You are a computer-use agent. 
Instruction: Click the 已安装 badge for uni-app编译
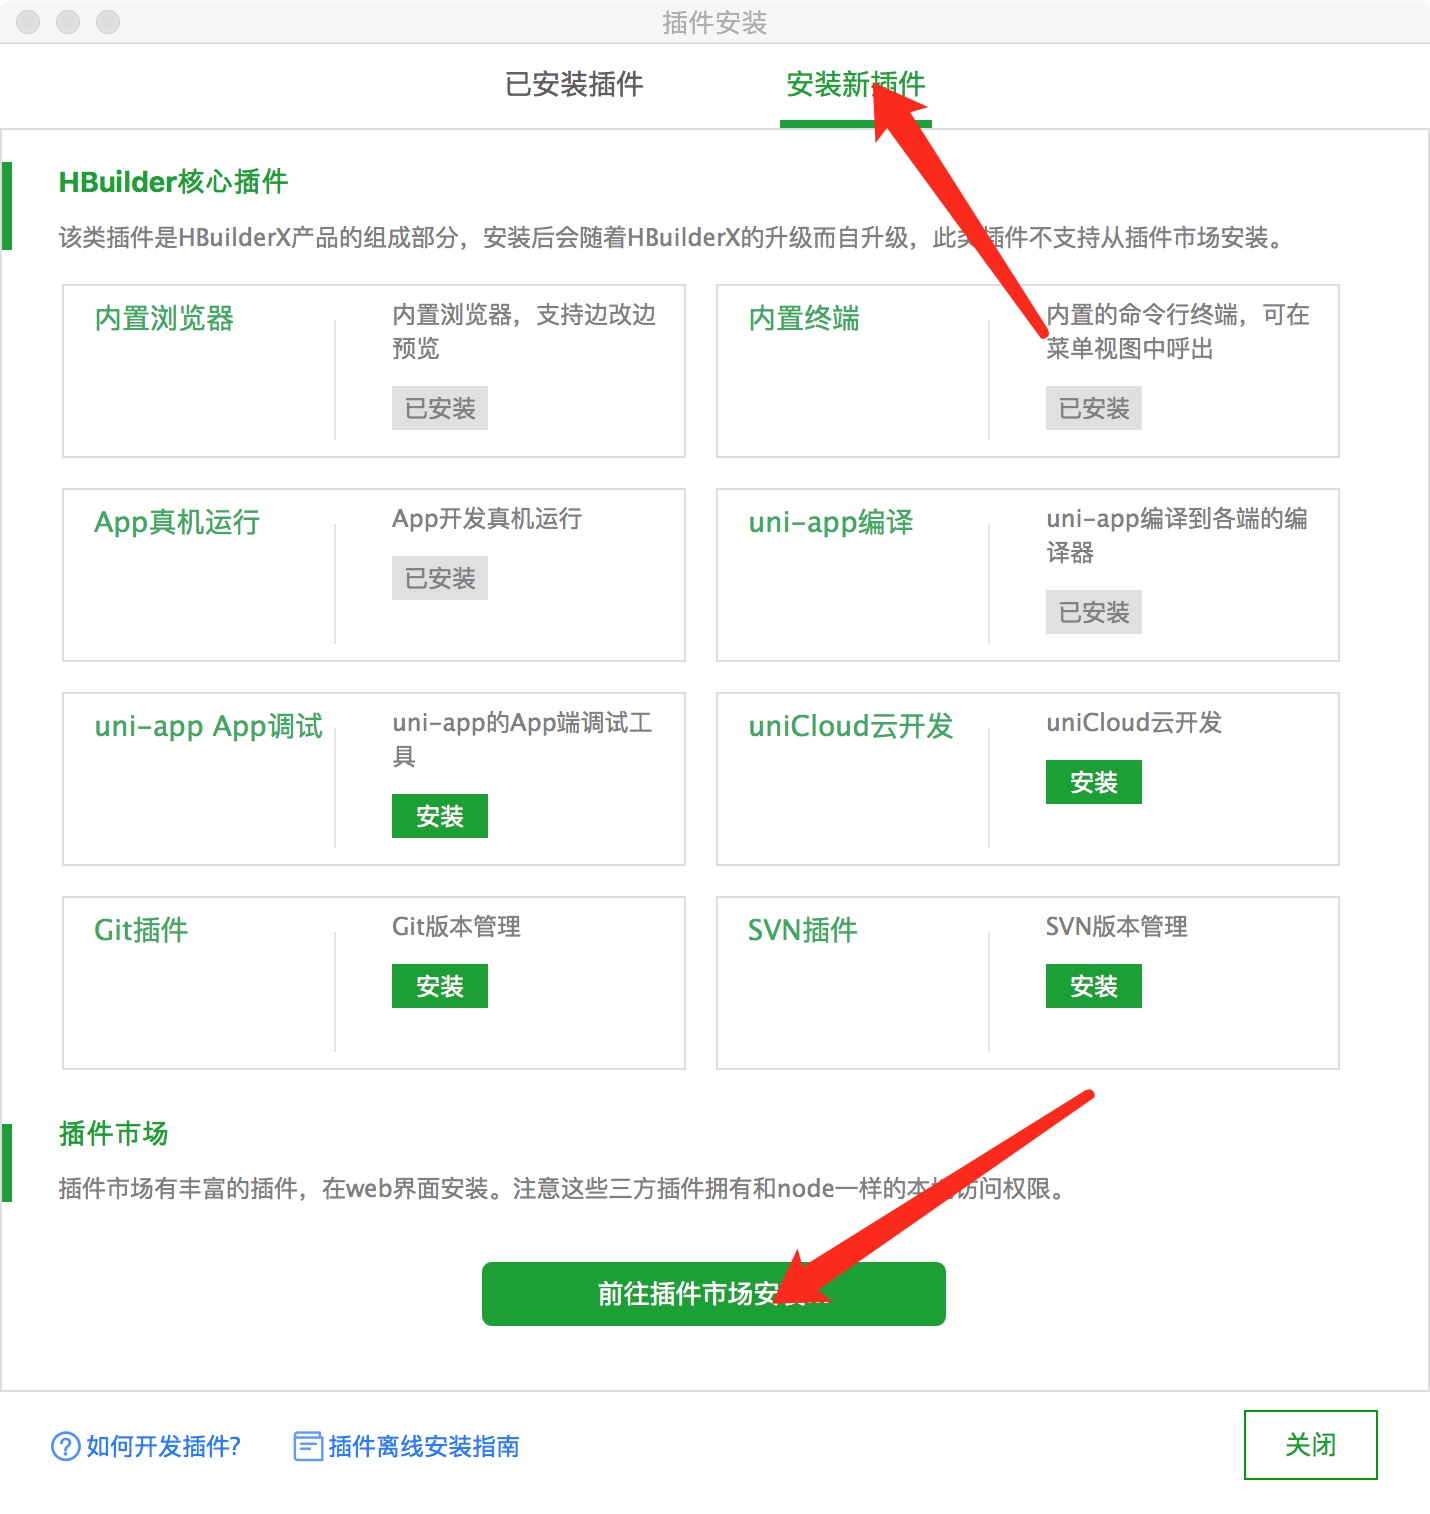[1093, 612]
